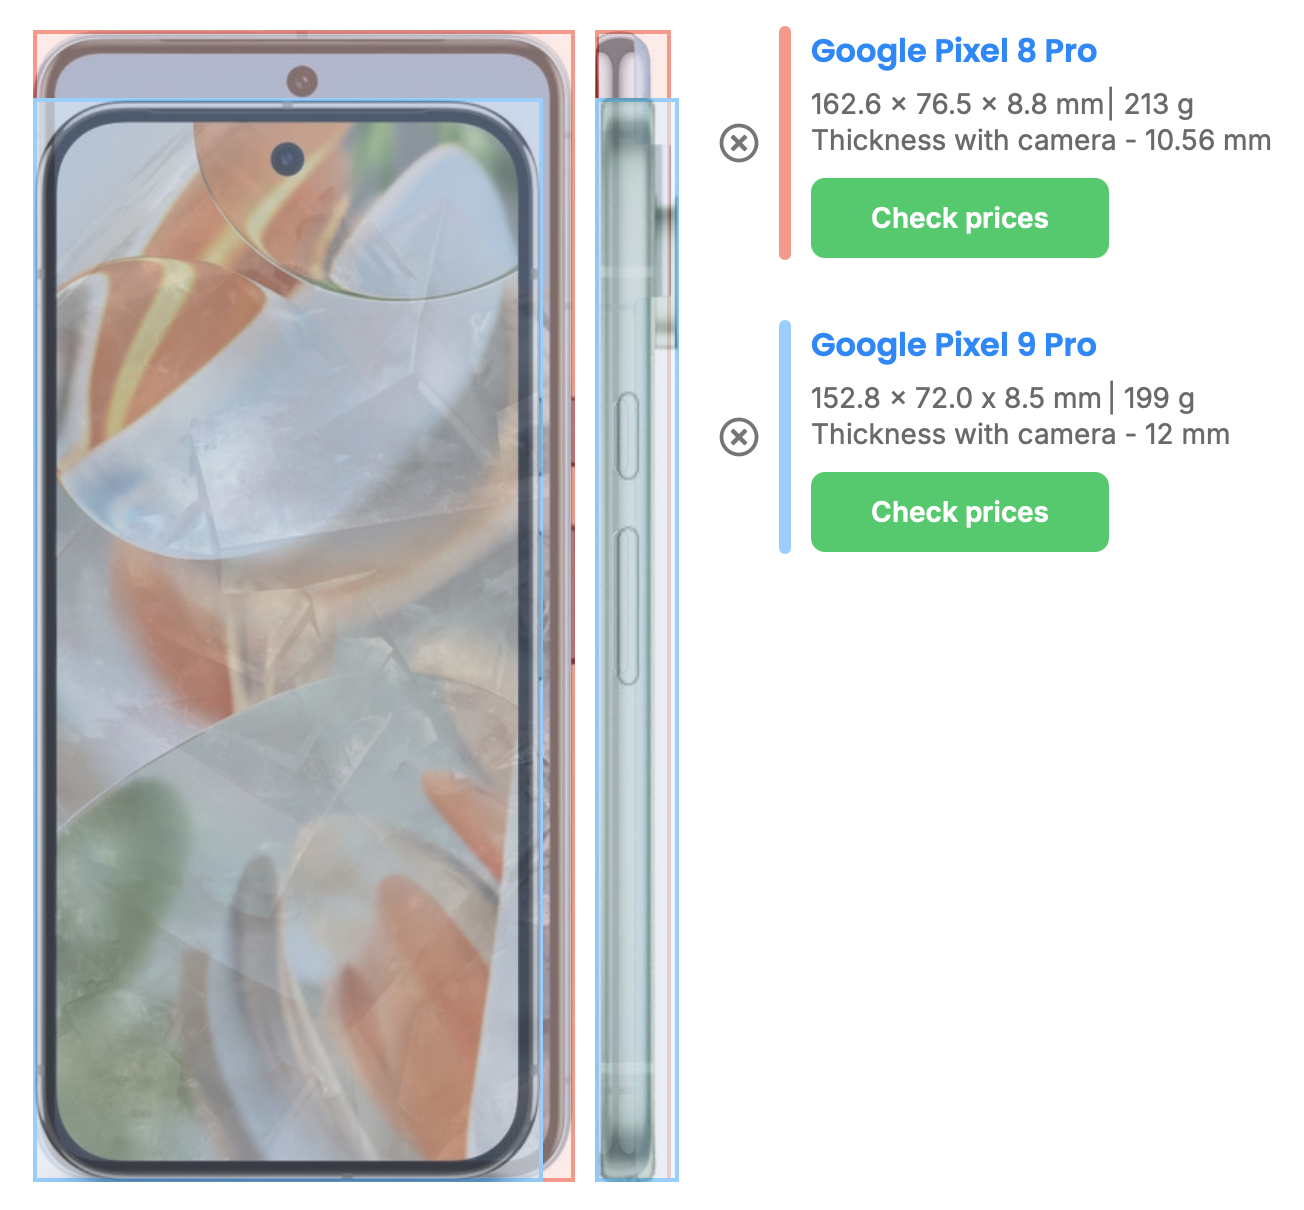Click the Pixel 8 Pro front camera hole
This screenshot has height=1210, width=1304.
point(302,81)
